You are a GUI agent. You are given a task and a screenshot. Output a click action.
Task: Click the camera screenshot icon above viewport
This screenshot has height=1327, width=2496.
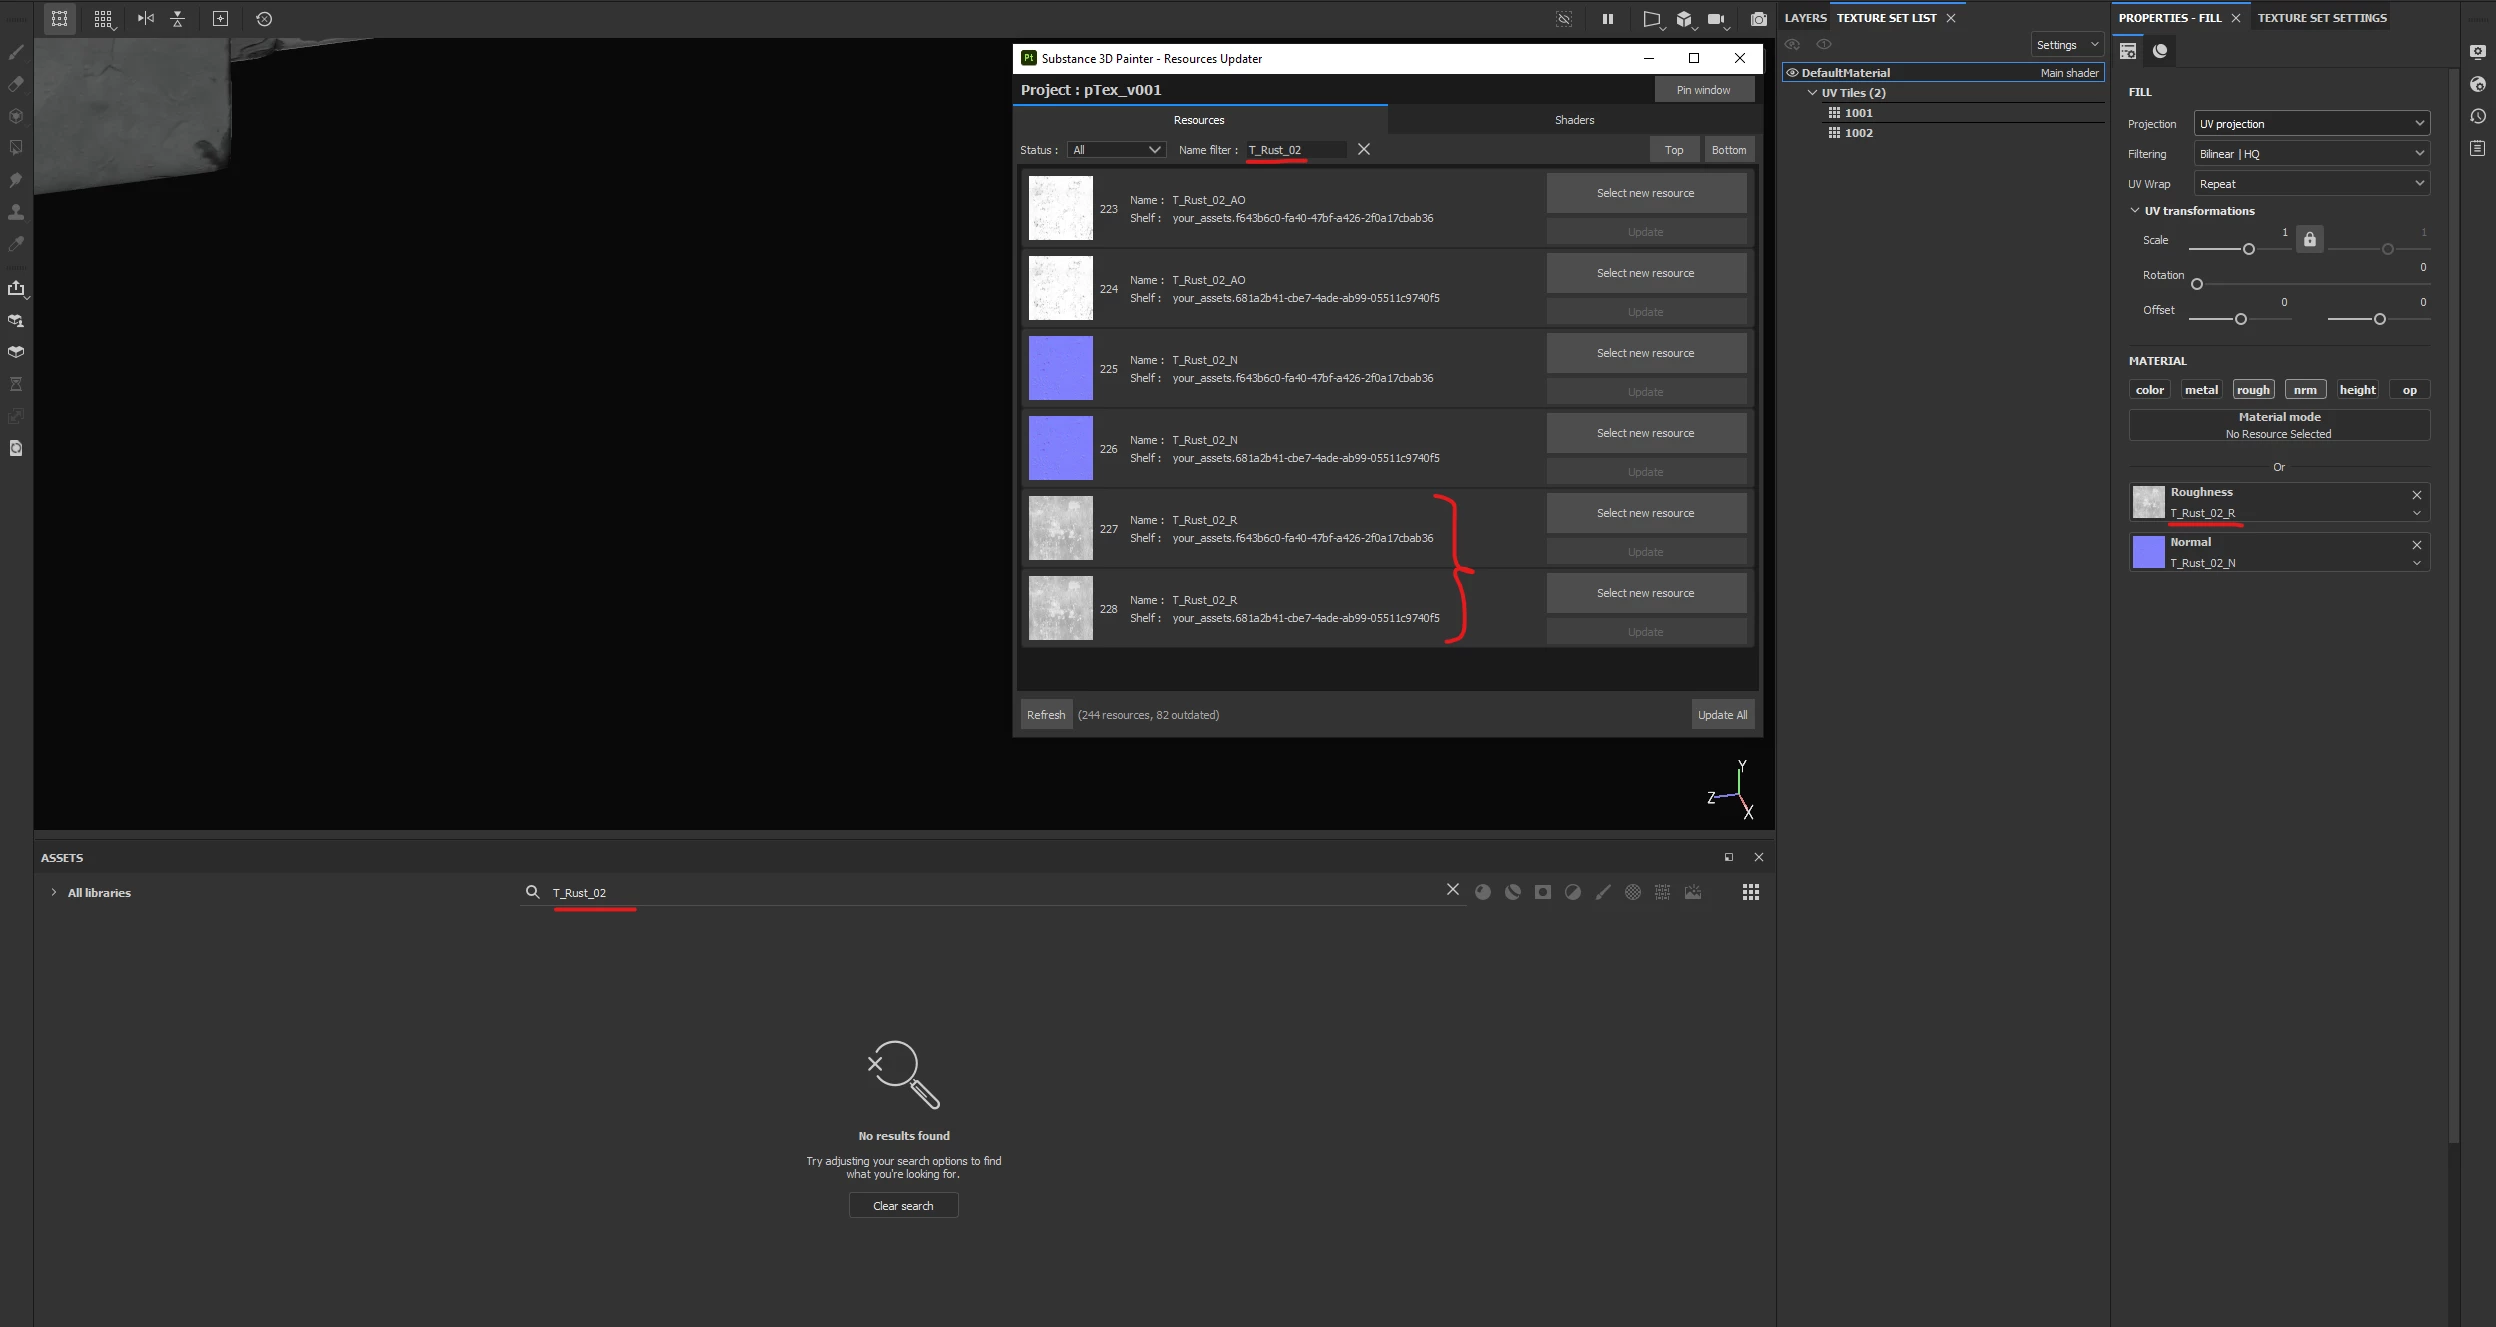pos(1758,19)
